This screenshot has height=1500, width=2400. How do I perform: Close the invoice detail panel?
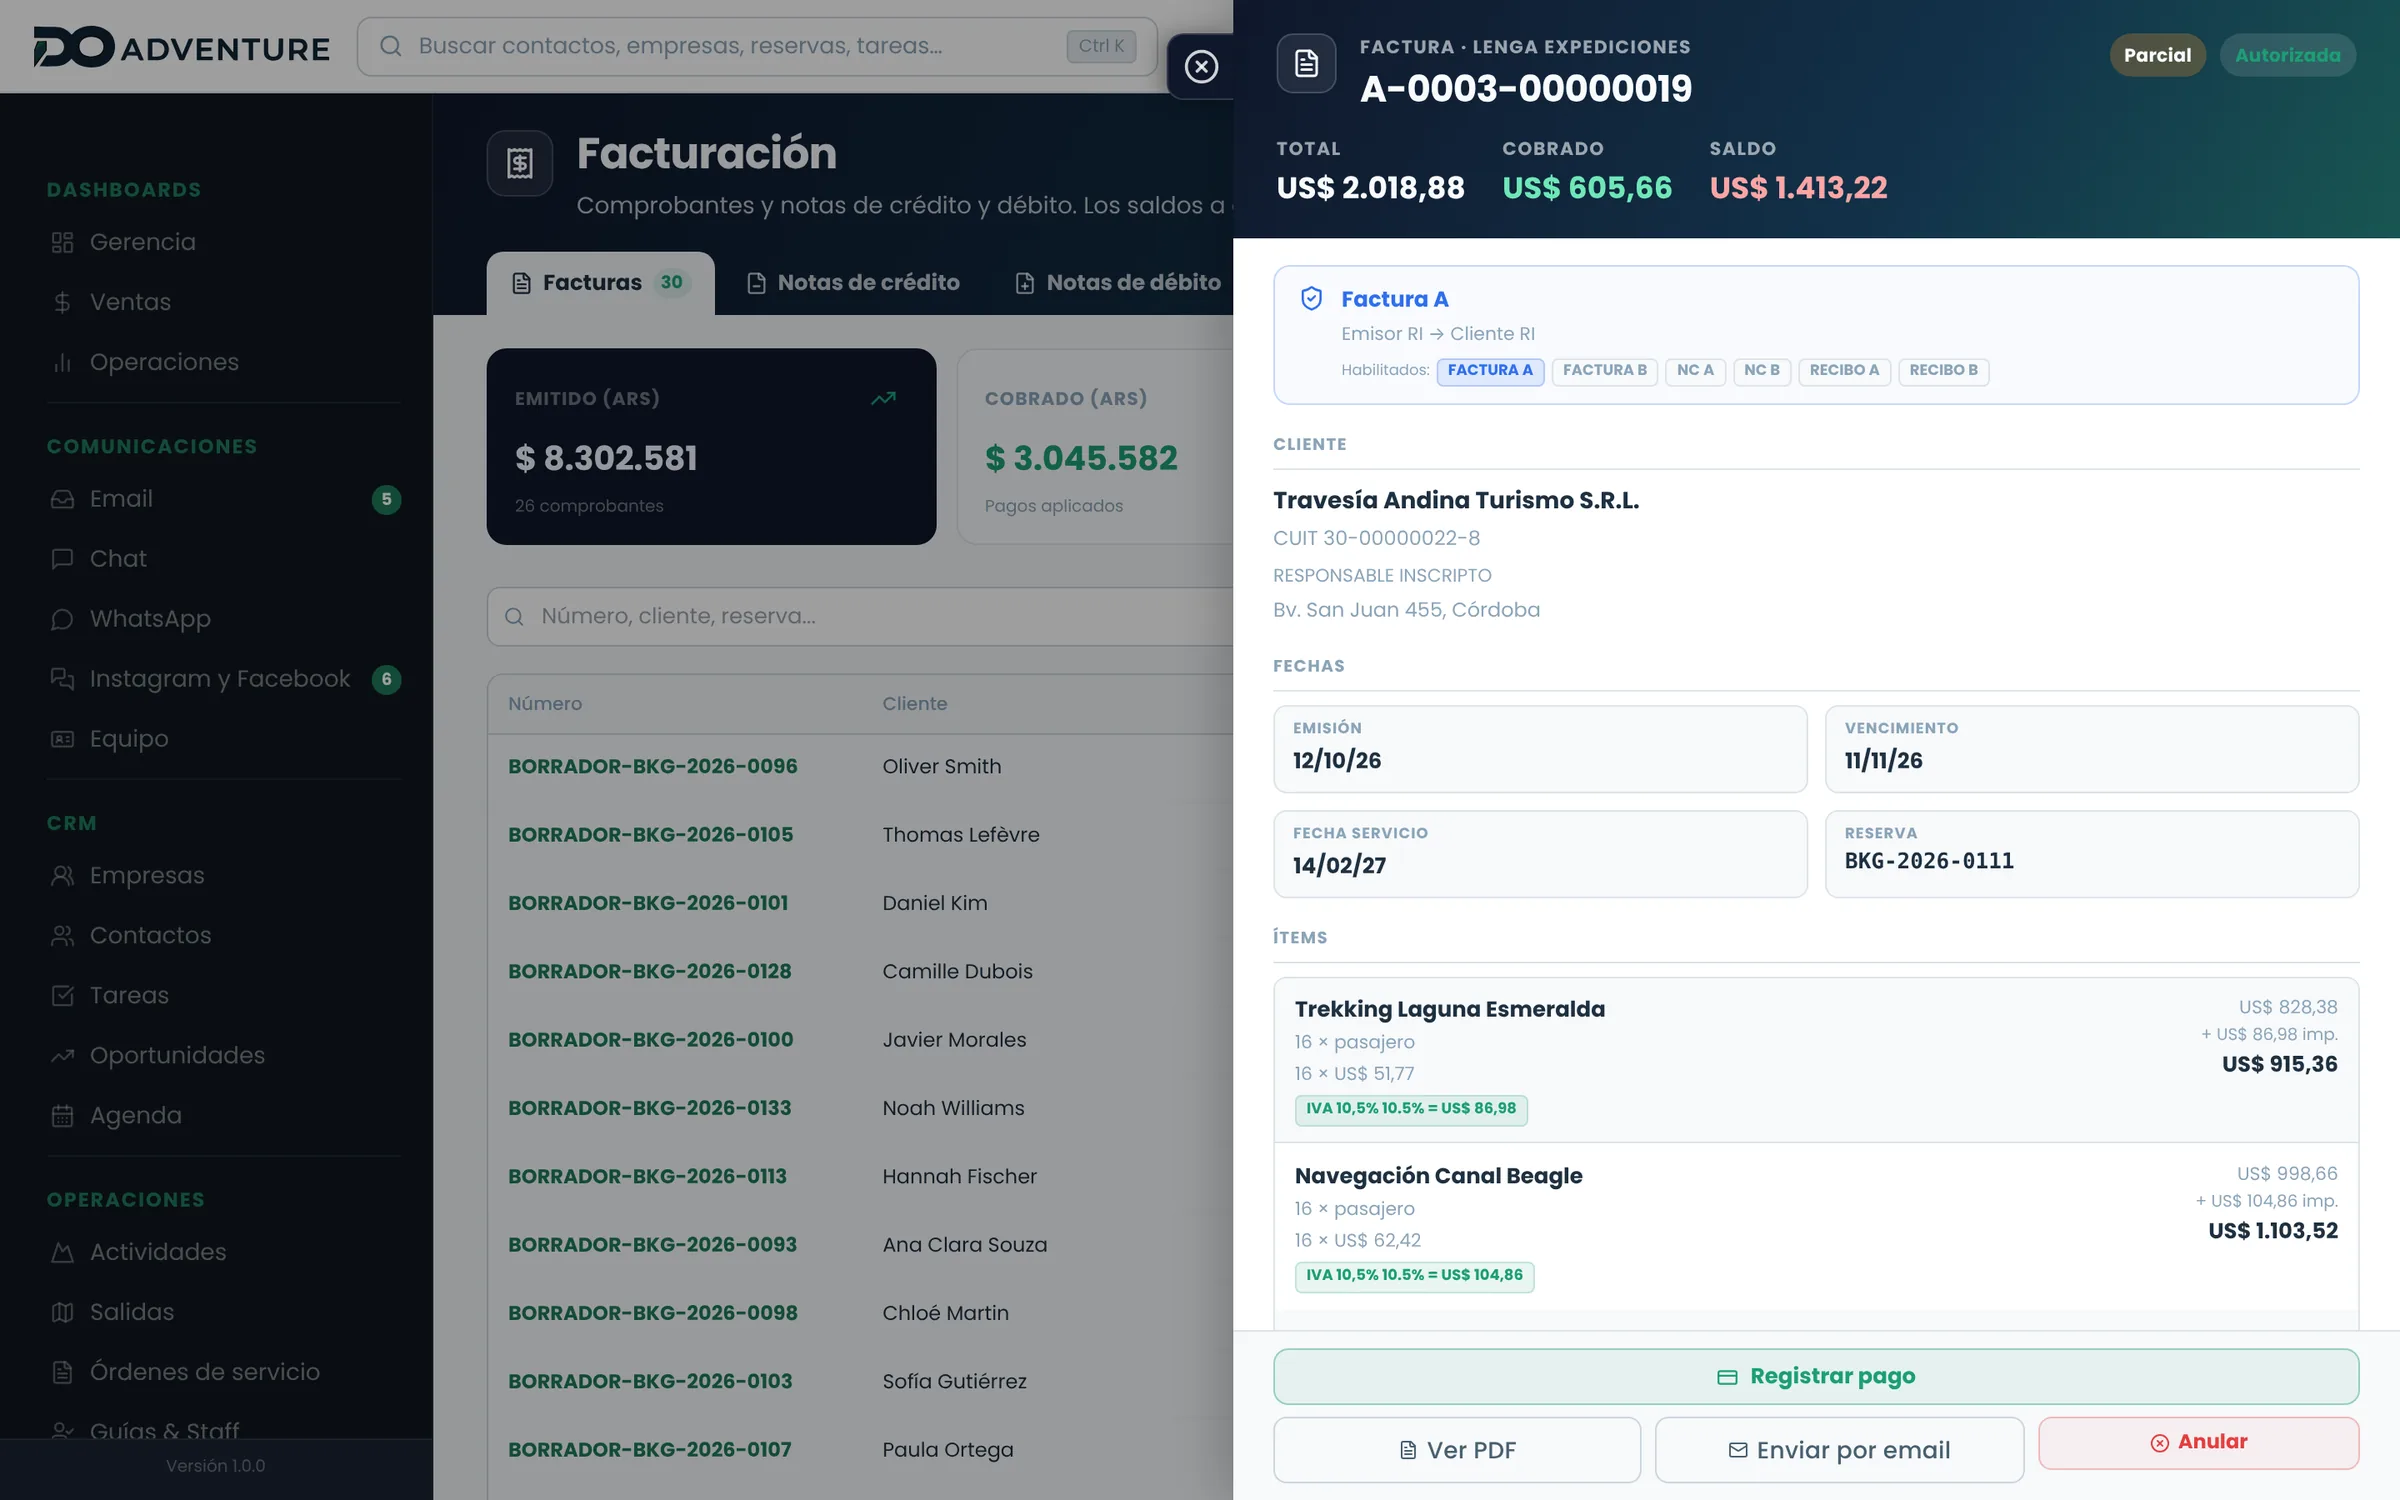(1201, 66)
